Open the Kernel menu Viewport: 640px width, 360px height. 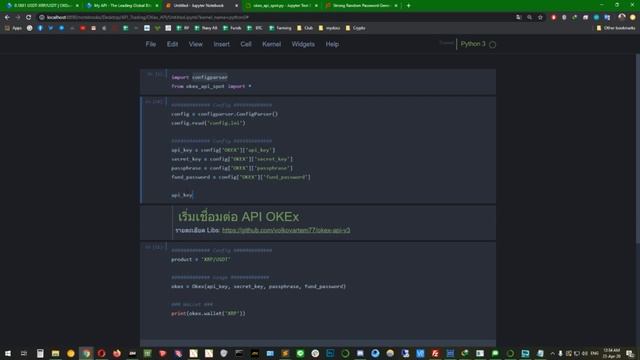(271, 44)
